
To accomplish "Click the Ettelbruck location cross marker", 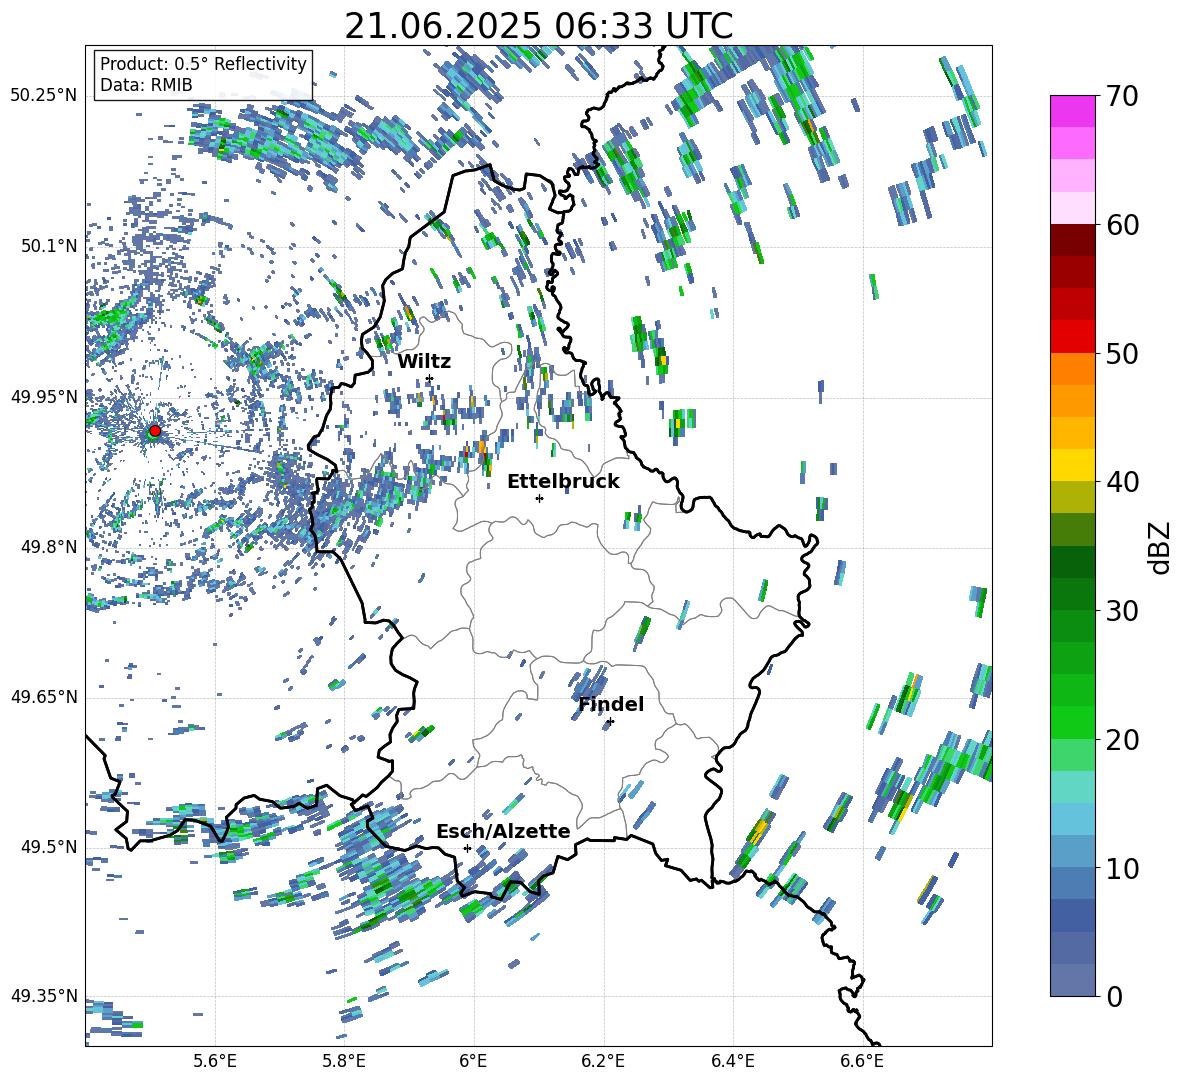I will (539, 498).
